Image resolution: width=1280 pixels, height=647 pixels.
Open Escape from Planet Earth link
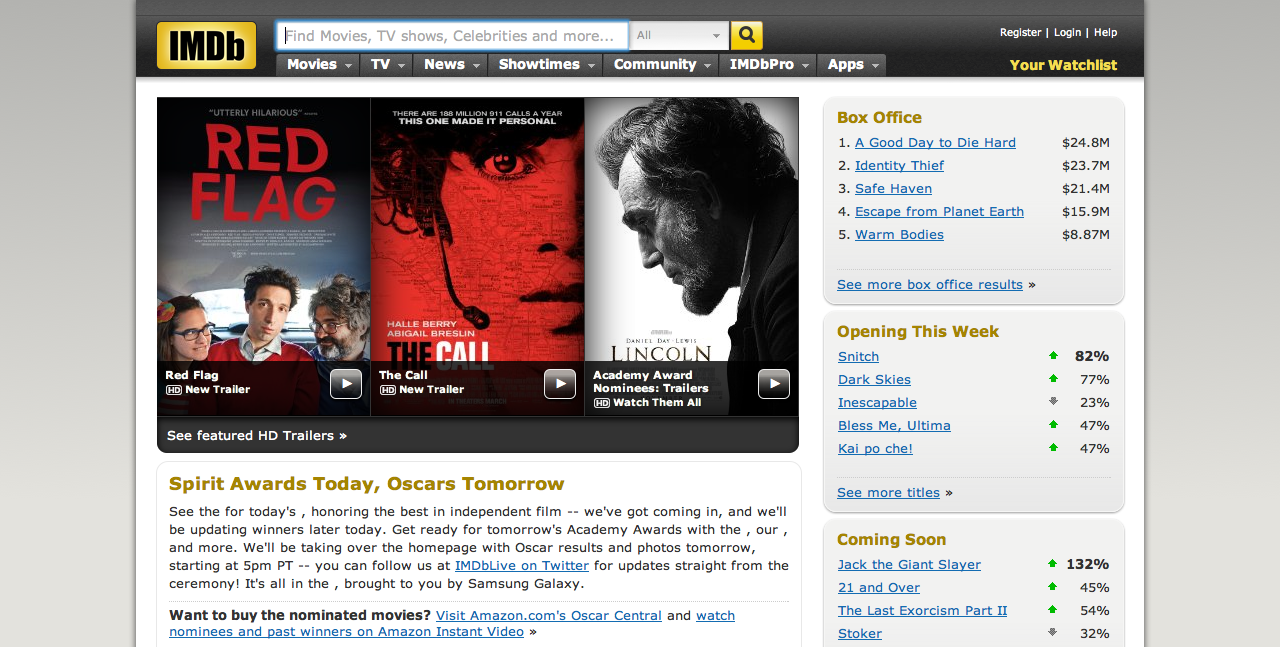coord(939,212)
